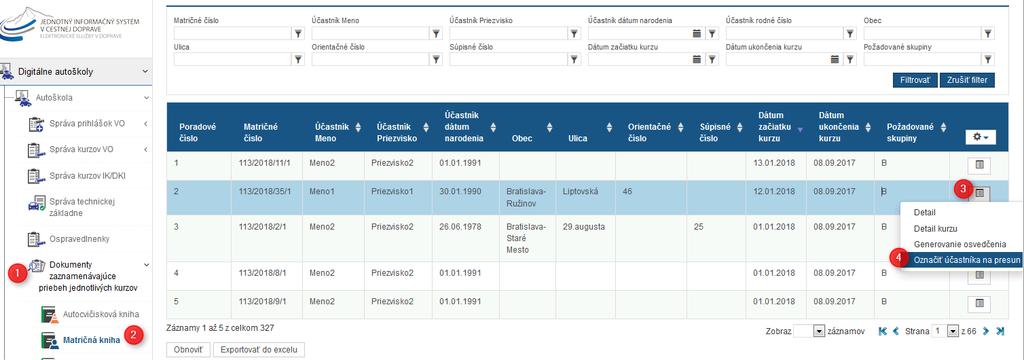Go to first page of records
Screen dimensions: 1024x360
pos(884,331)
